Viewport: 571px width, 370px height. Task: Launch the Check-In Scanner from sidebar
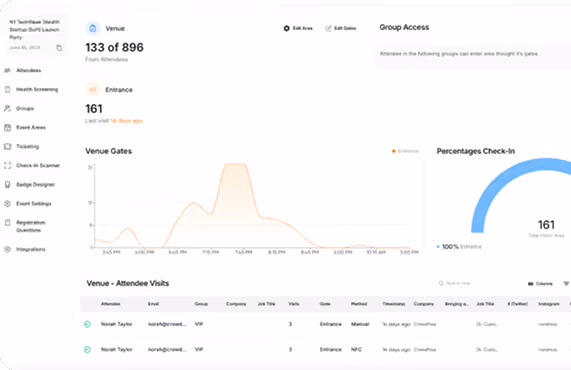pos(38,165)
